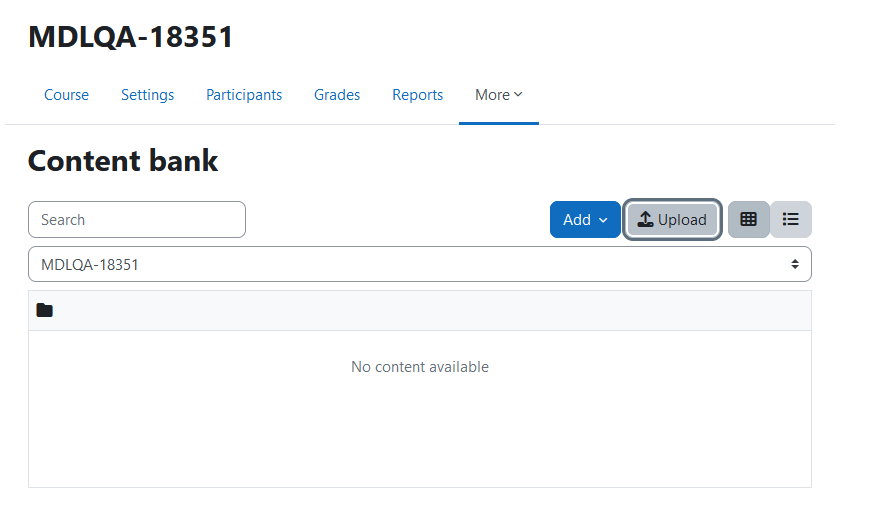Image resolution: width=876 pixels, height=527 pixels.
Task: Open the Course tab
Action: (66, 95)
